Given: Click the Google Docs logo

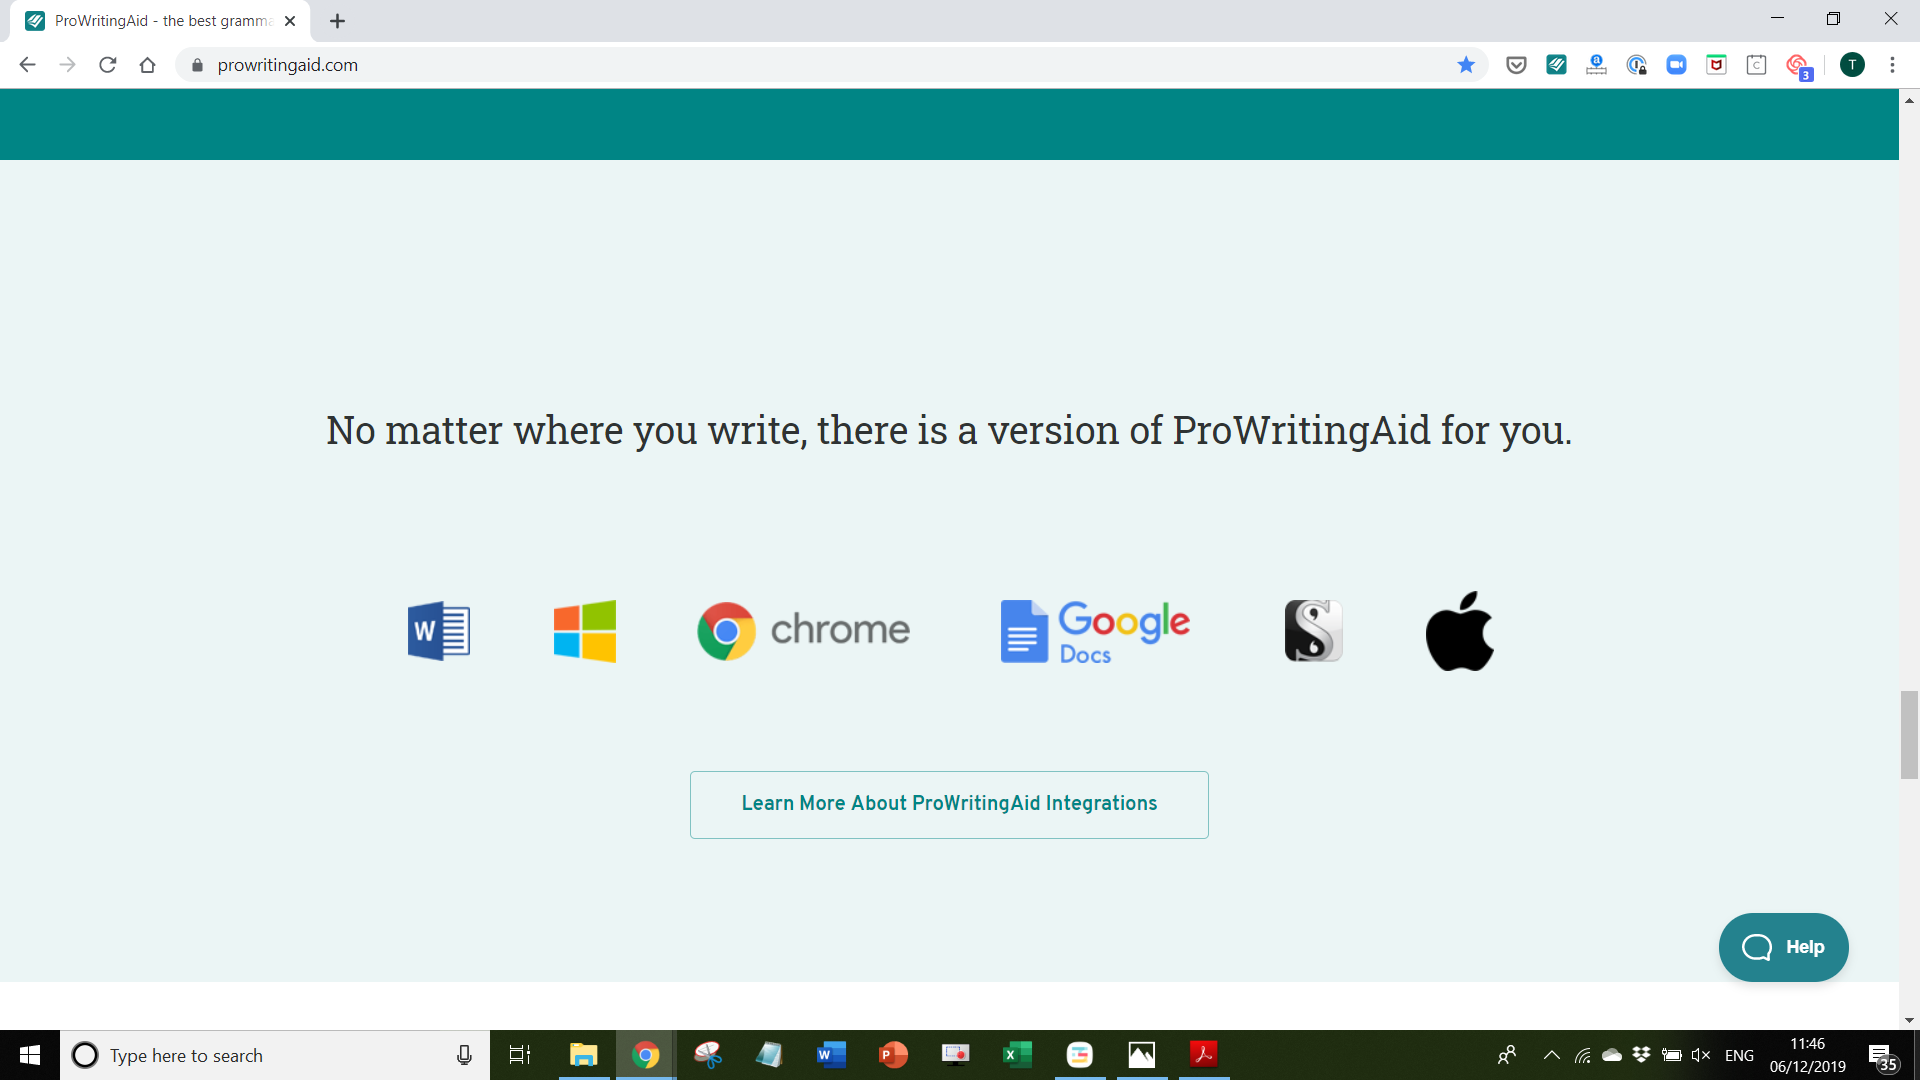Looking at the screenshot, I should pos(1094,630).
